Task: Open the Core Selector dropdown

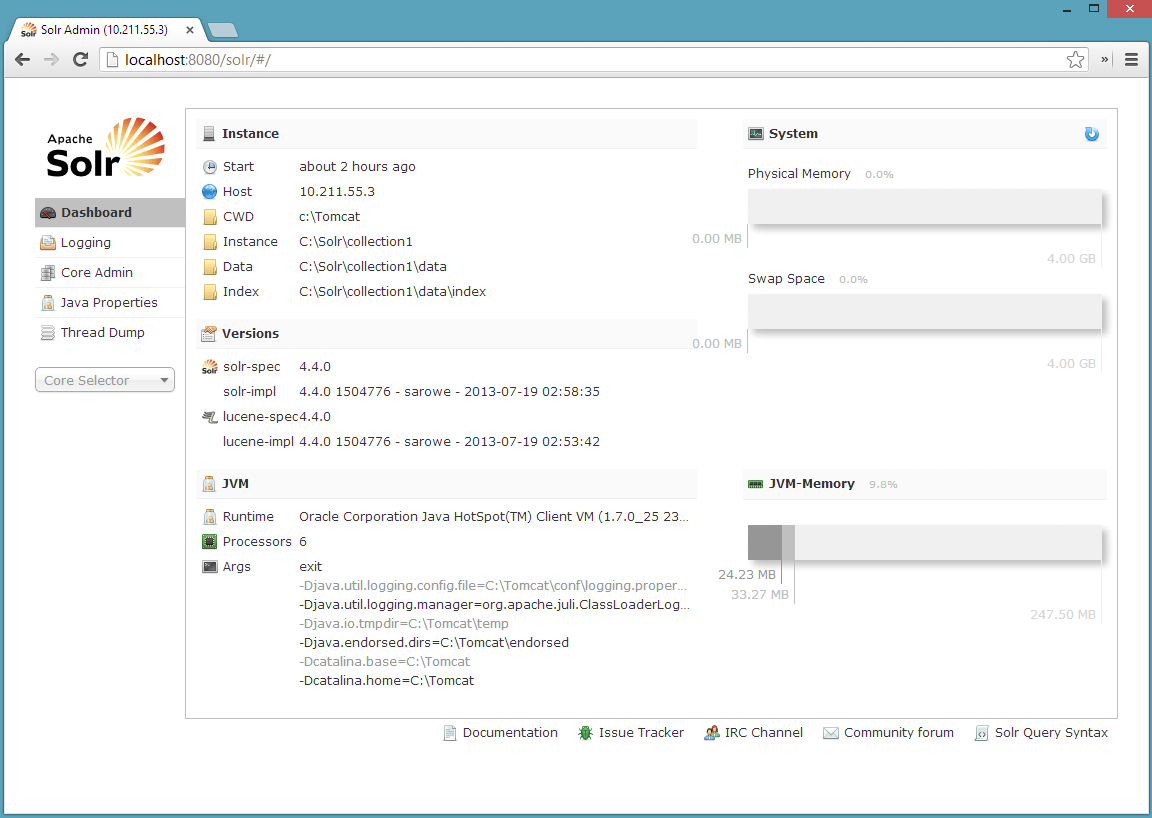Action: pyautogui.click(x=104, y=380)
